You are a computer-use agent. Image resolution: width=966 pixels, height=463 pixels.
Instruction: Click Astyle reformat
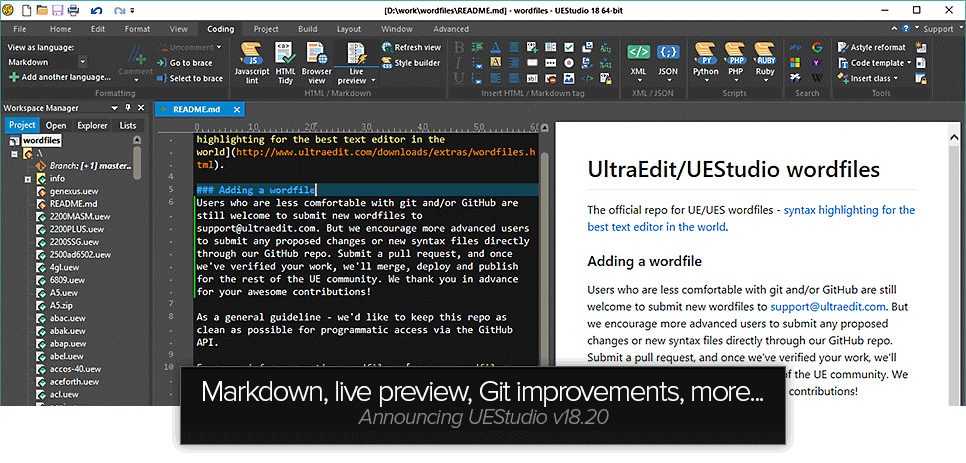(872, 47)
